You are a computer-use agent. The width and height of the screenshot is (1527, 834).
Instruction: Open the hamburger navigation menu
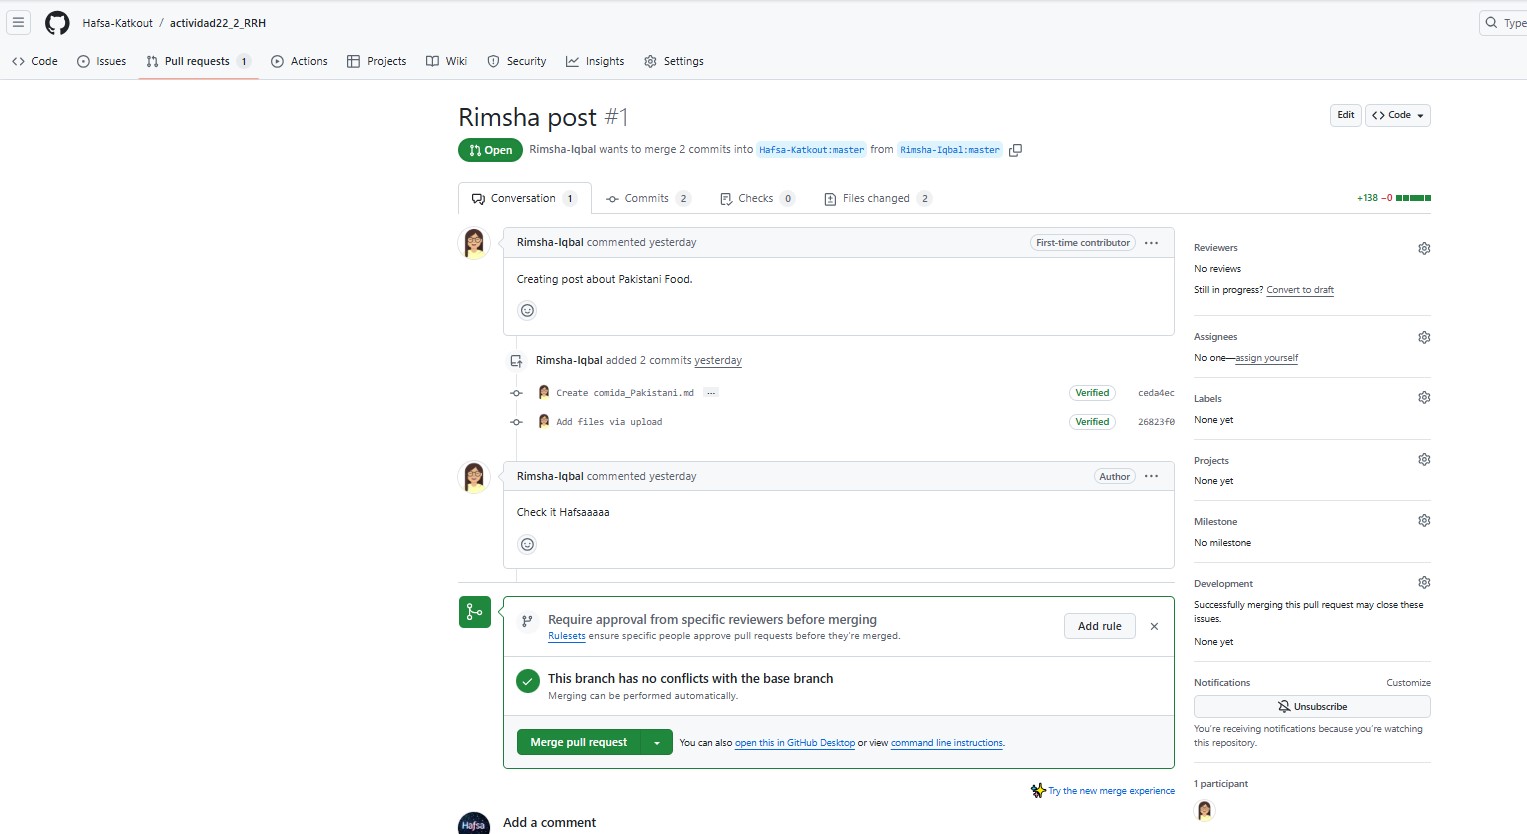click(18, 22)
